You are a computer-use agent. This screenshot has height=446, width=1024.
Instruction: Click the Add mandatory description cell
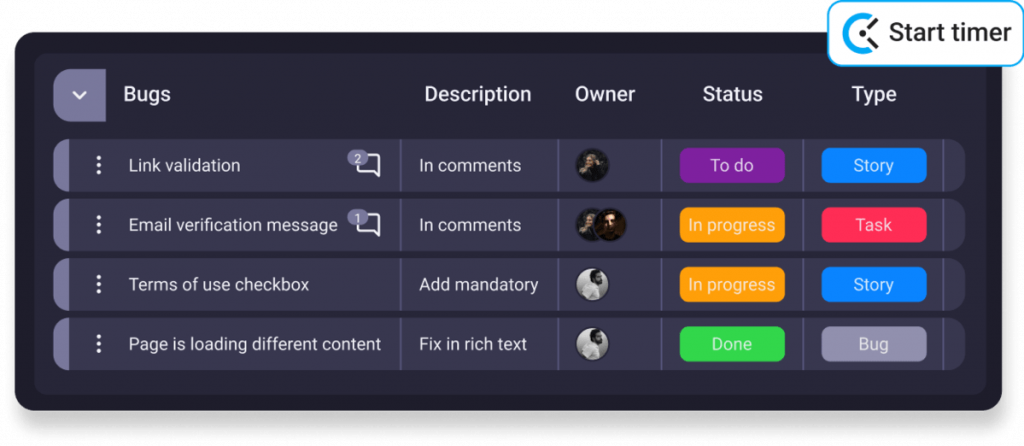[478, 284]
